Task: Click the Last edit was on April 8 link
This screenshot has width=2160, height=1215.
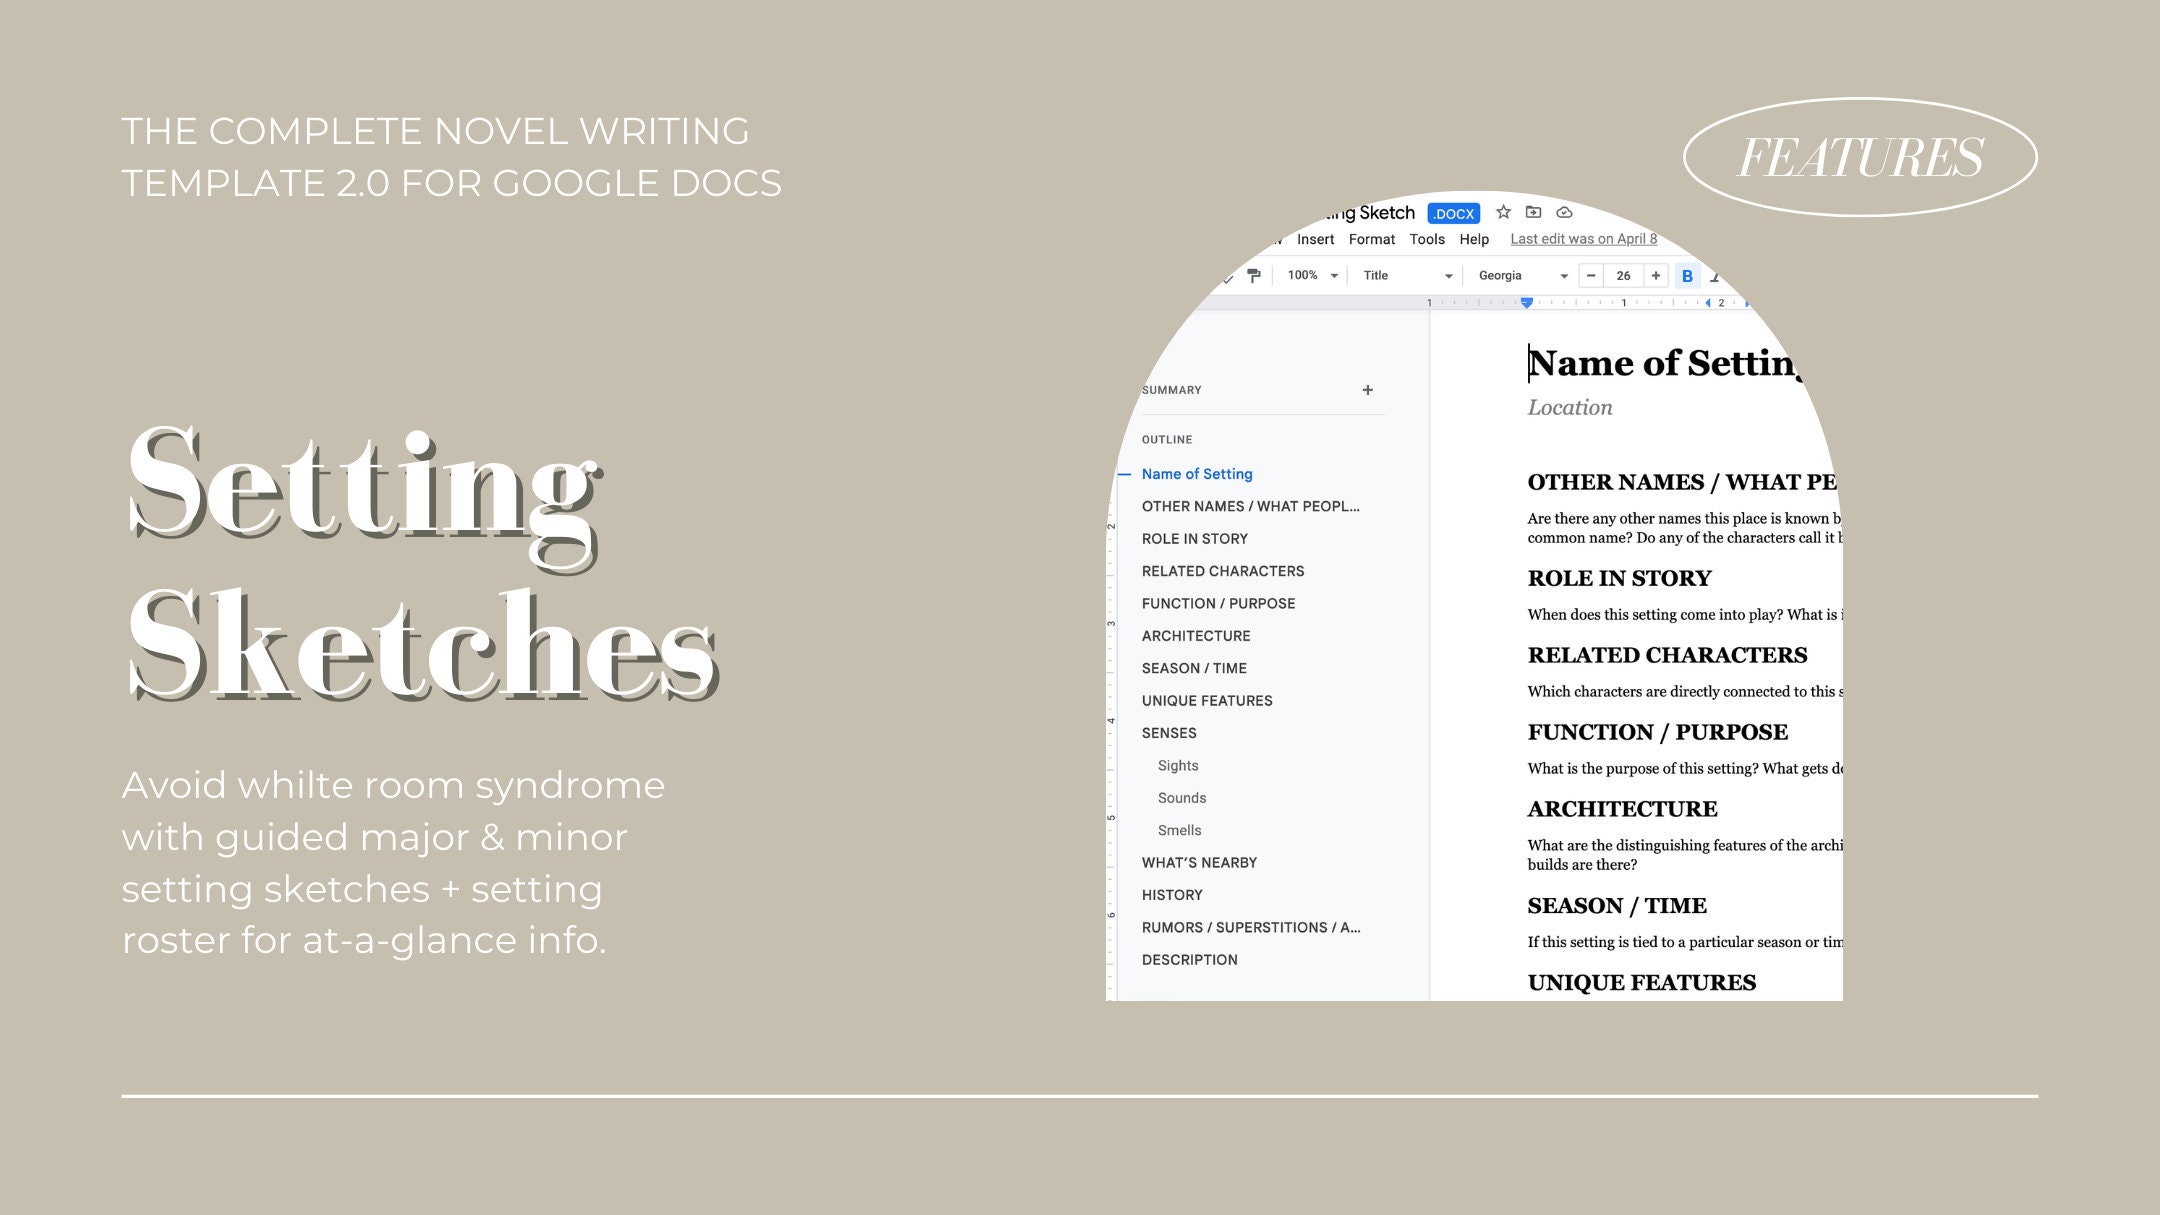Action: pyautogui.click(x=1583, y=239)
